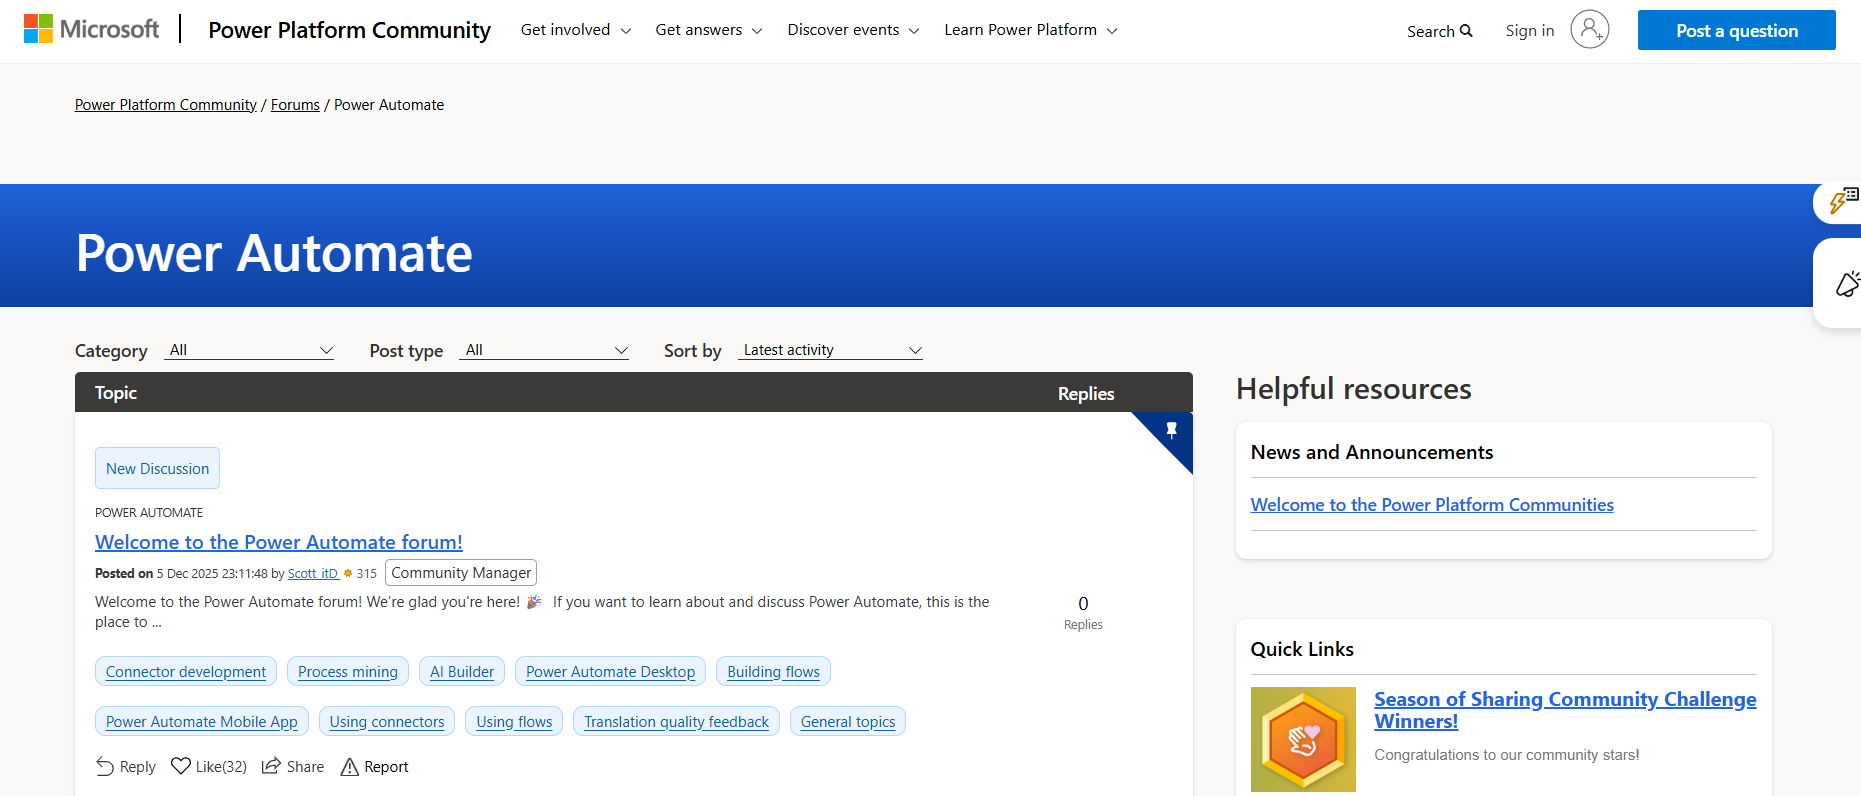Expand the Learn Power Platform menu
Viewport: 1861px width, 796px height.
click(1031, 30)
